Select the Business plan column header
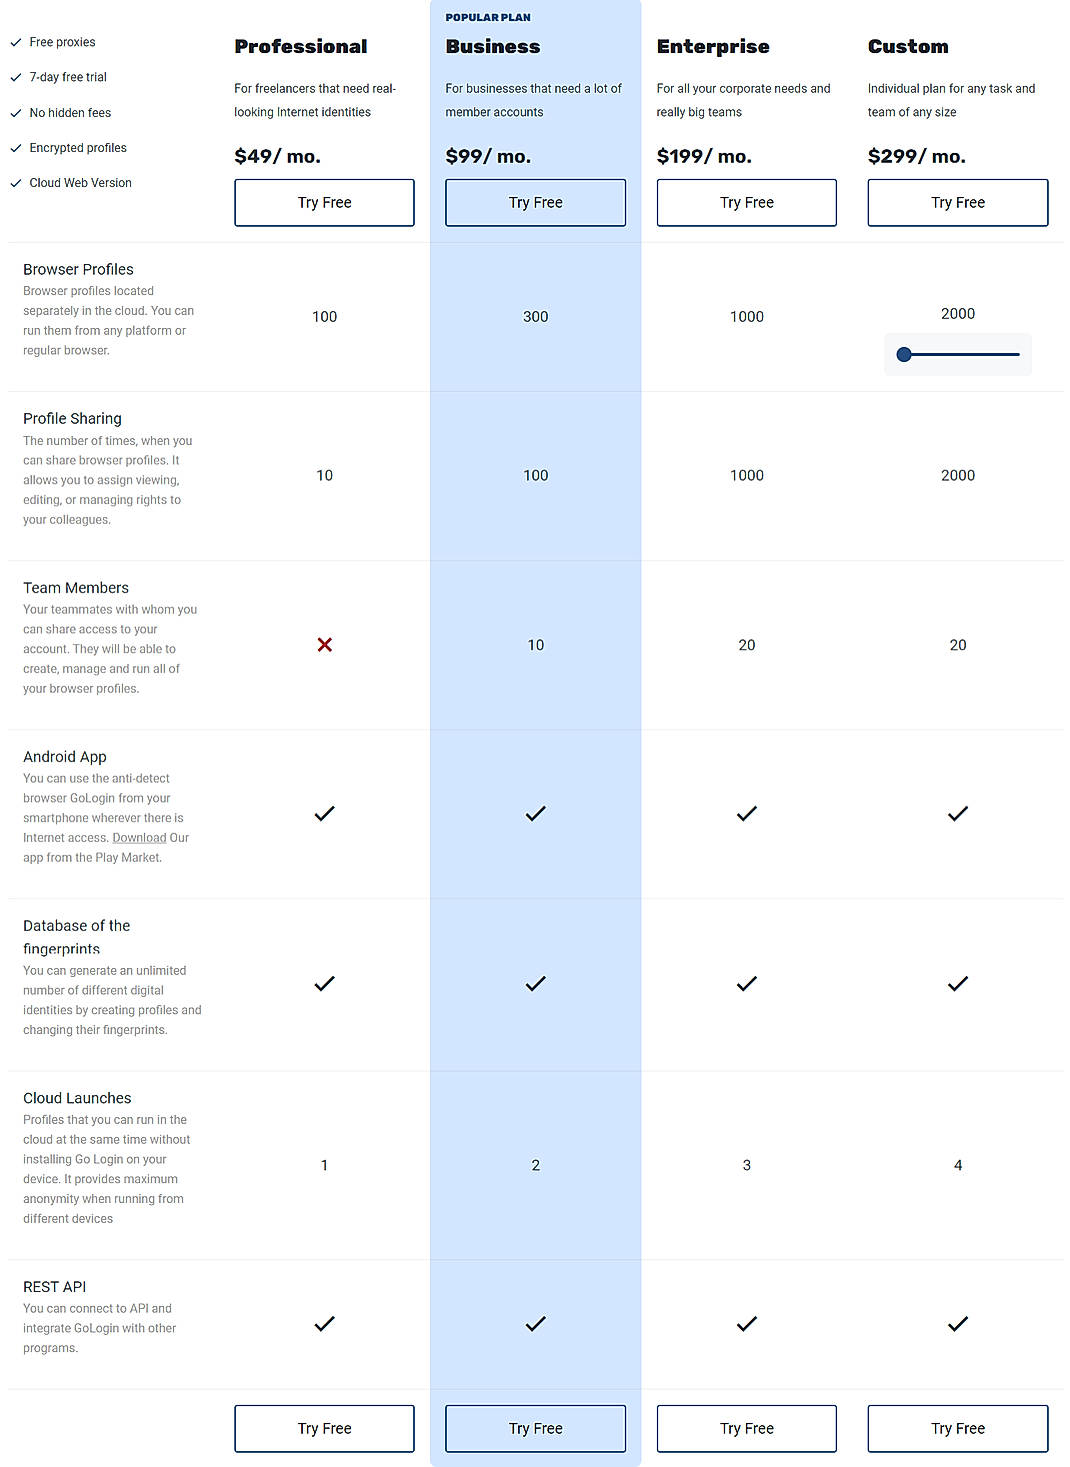 (x=493, y=46)
